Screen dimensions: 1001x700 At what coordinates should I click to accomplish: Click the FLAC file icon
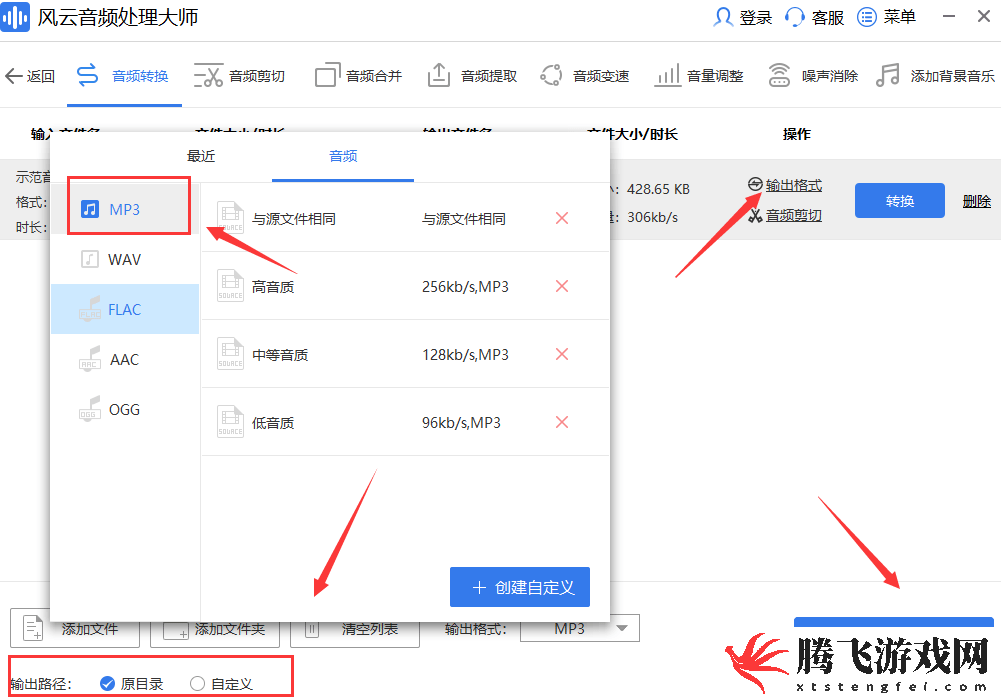(90, 309)
